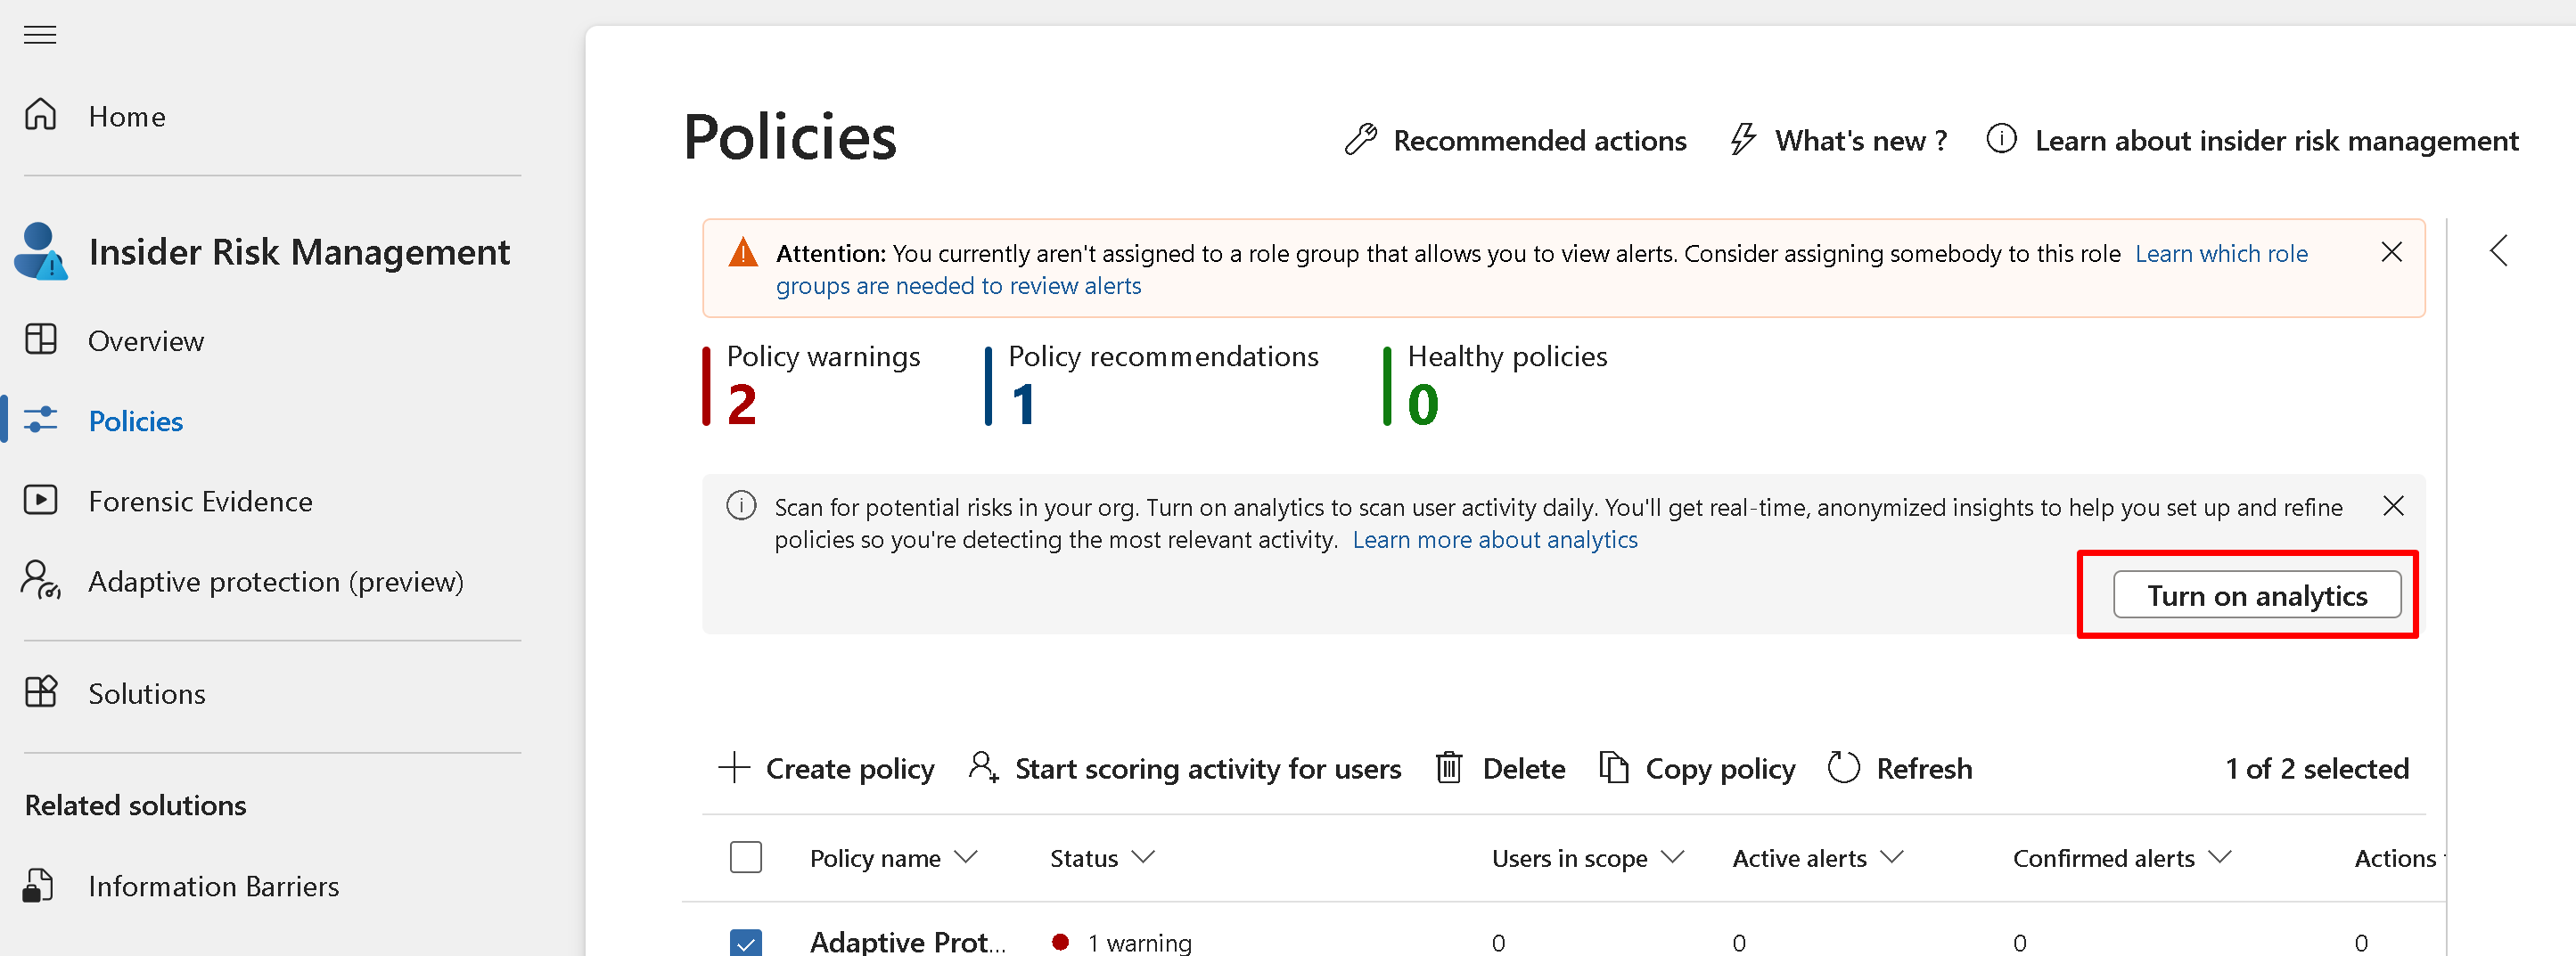Click the Recommended actions wrench icon

click(x=1360, y=140)
